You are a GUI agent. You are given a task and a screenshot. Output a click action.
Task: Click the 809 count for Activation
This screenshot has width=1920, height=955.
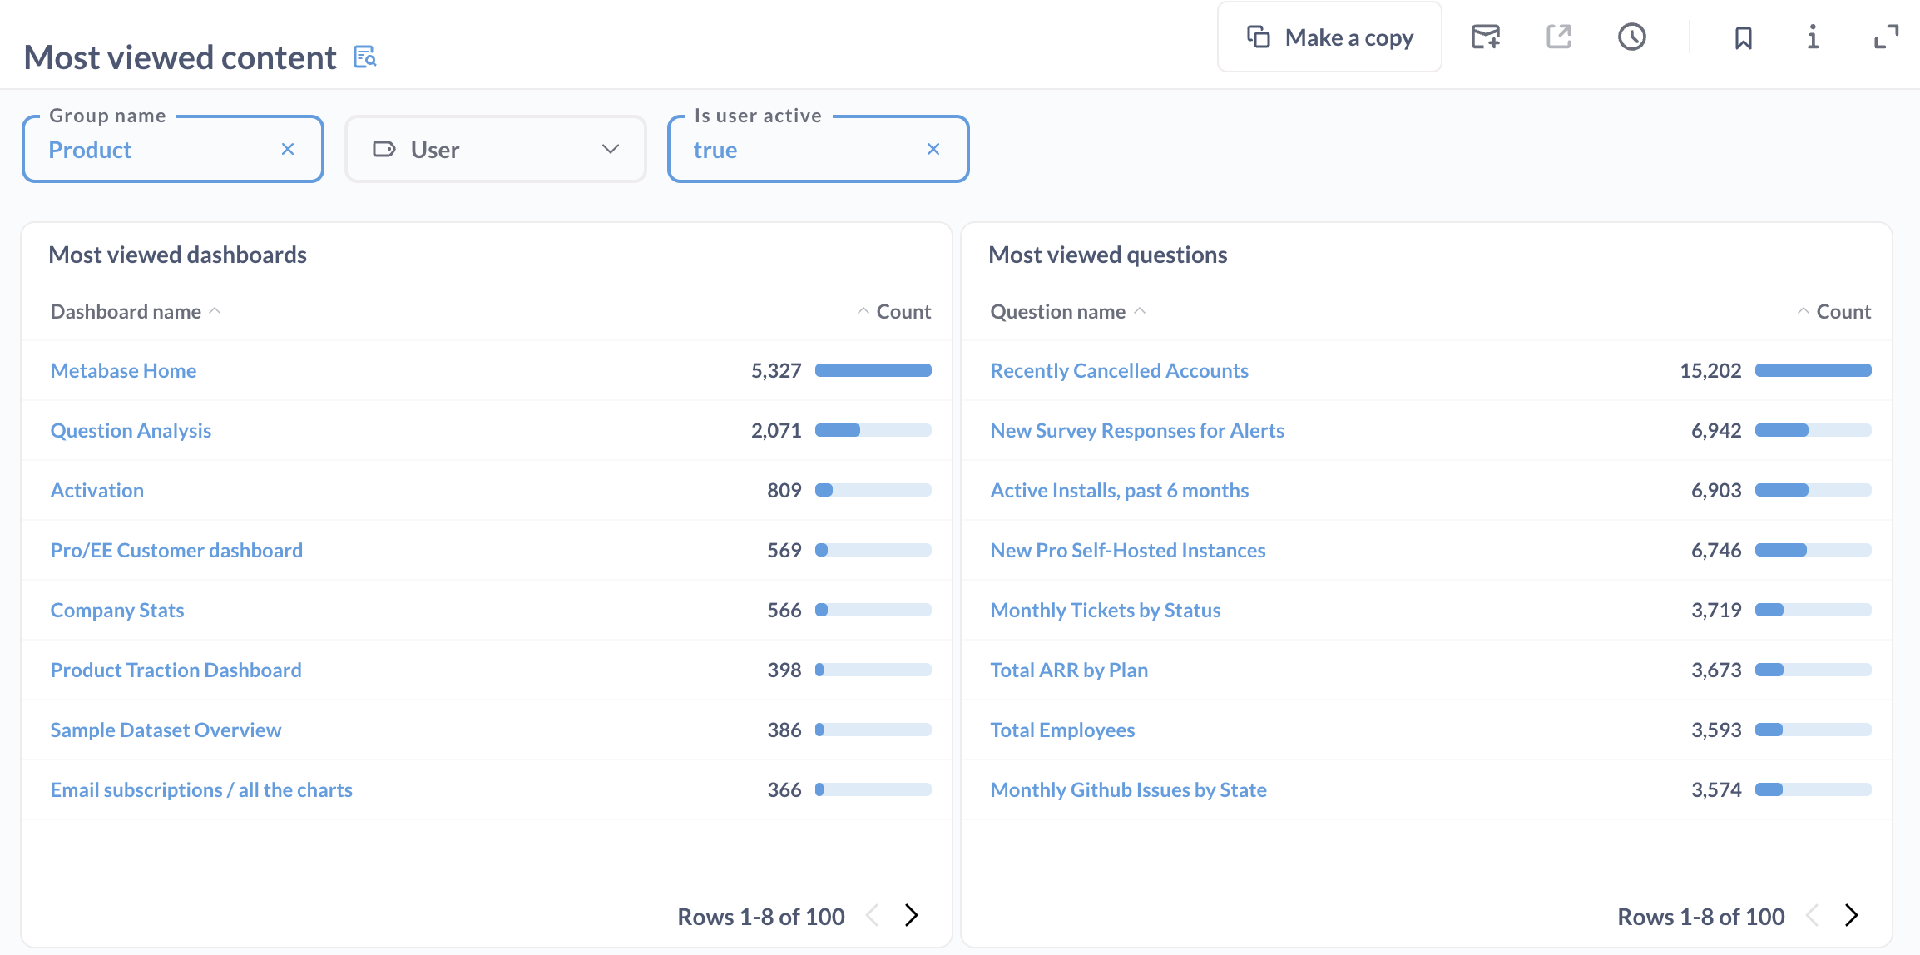pos(784,490)
